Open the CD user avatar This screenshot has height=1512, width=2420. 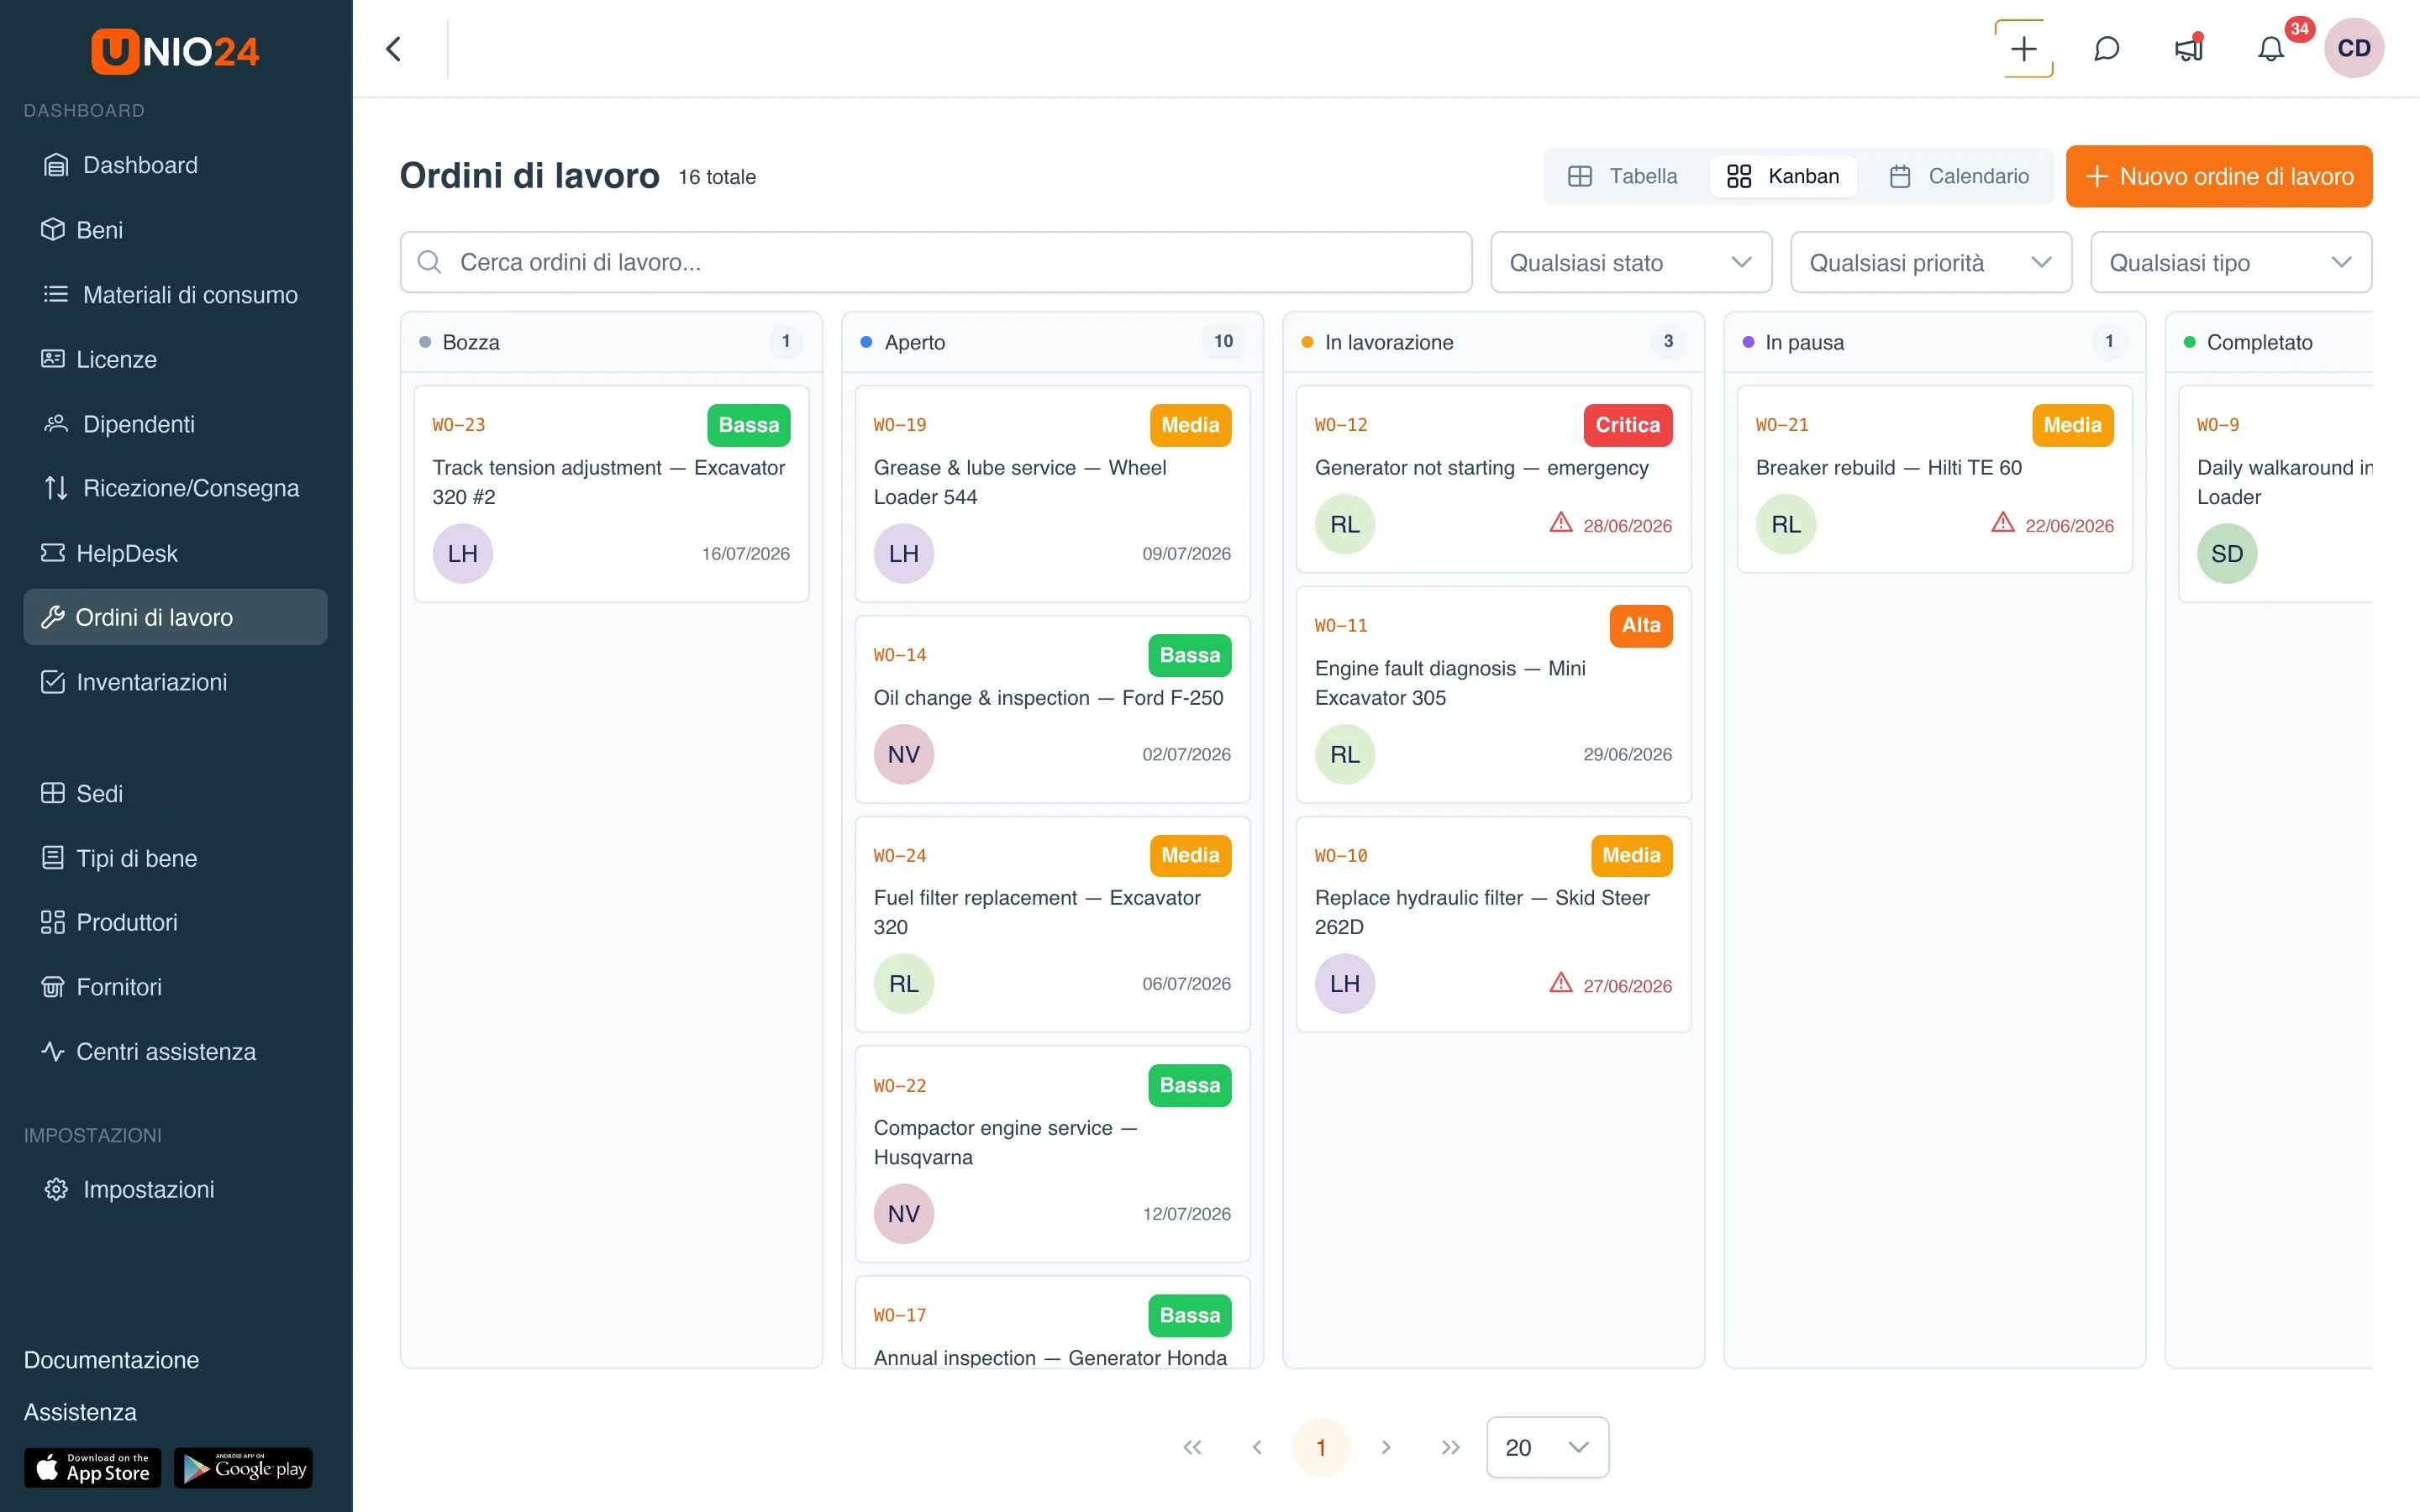(x=2353, y=48)
